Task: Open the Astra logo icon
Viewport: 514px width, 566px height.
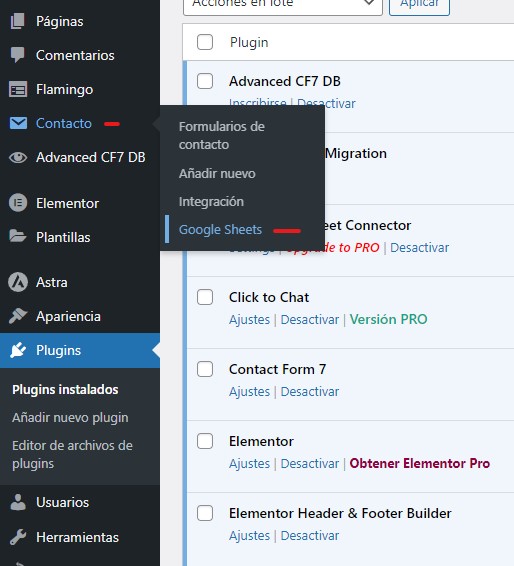Action: 18,282
